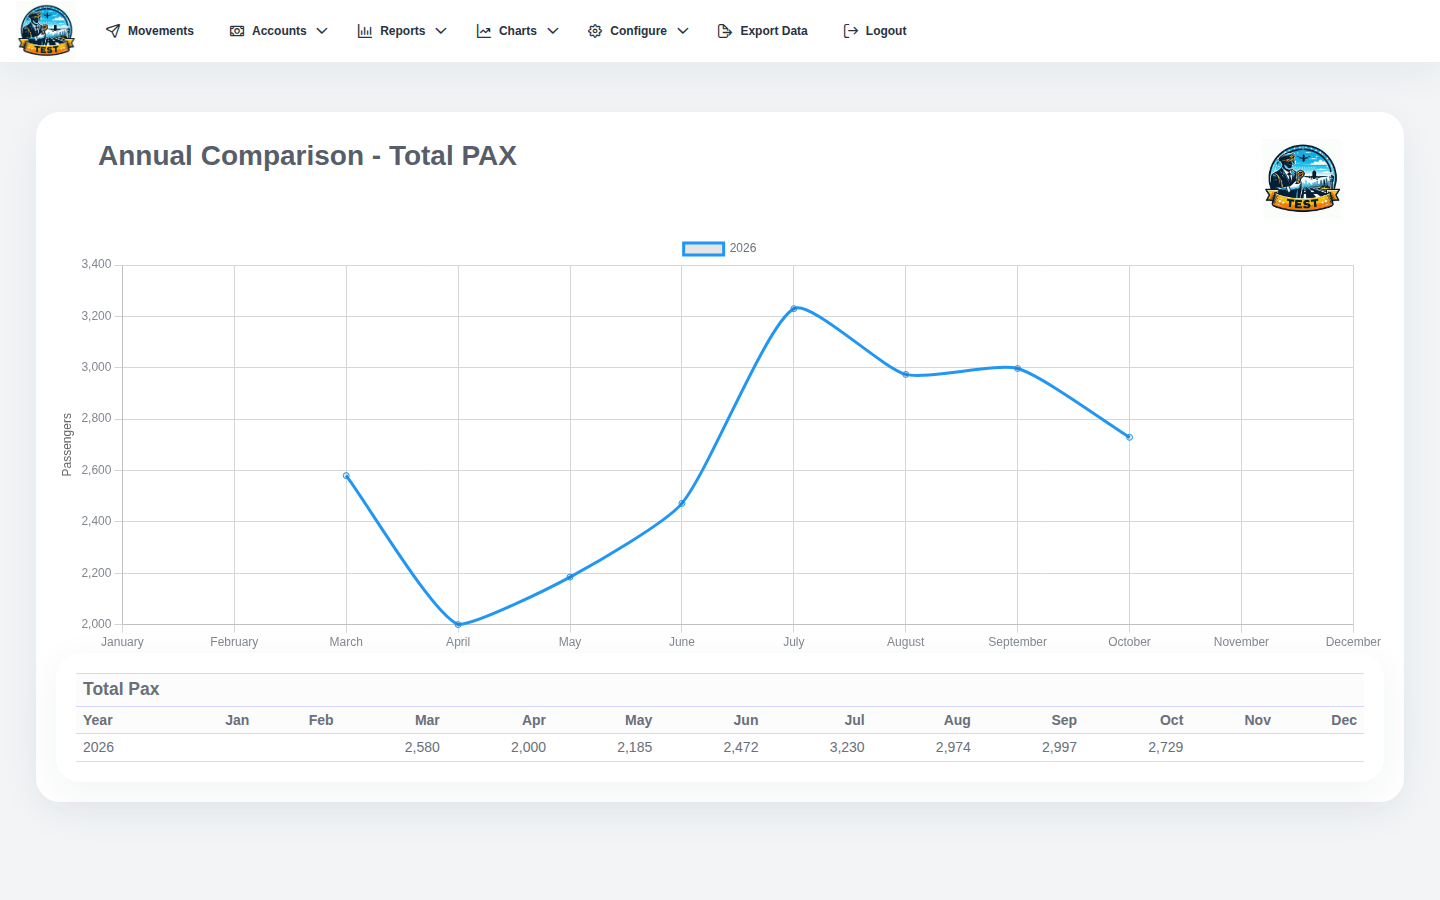Click the Reports bar chart icon
The image size is (1440, 900).
click(365, 31)
